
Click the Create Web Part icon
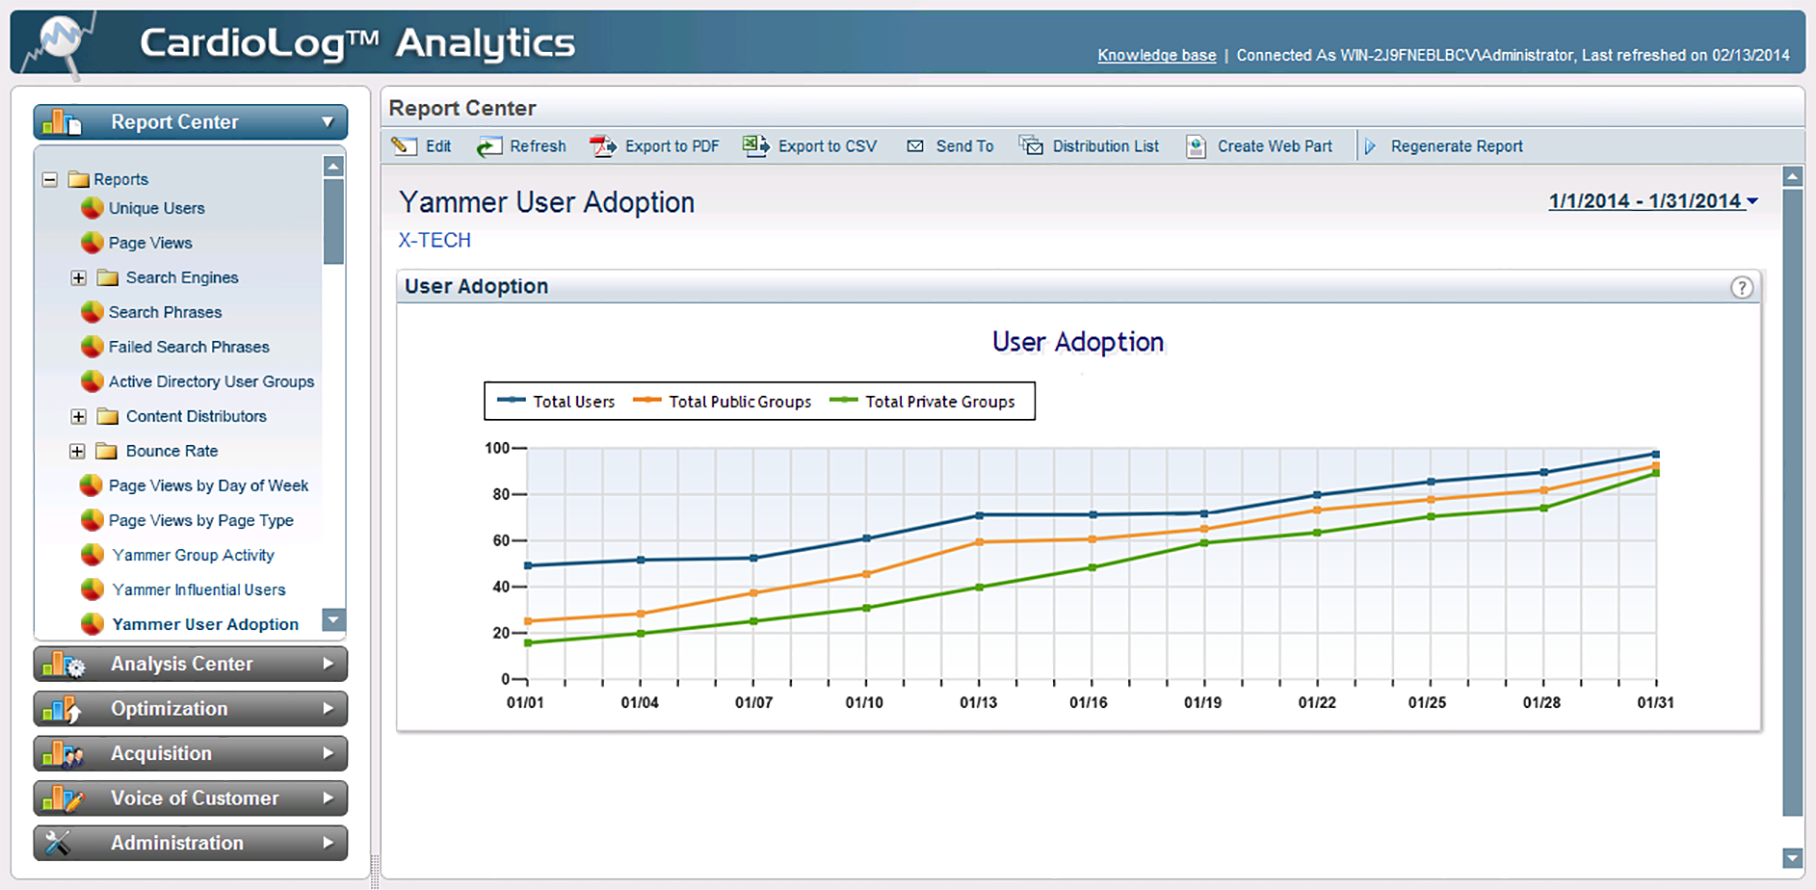click(1196, 147)
